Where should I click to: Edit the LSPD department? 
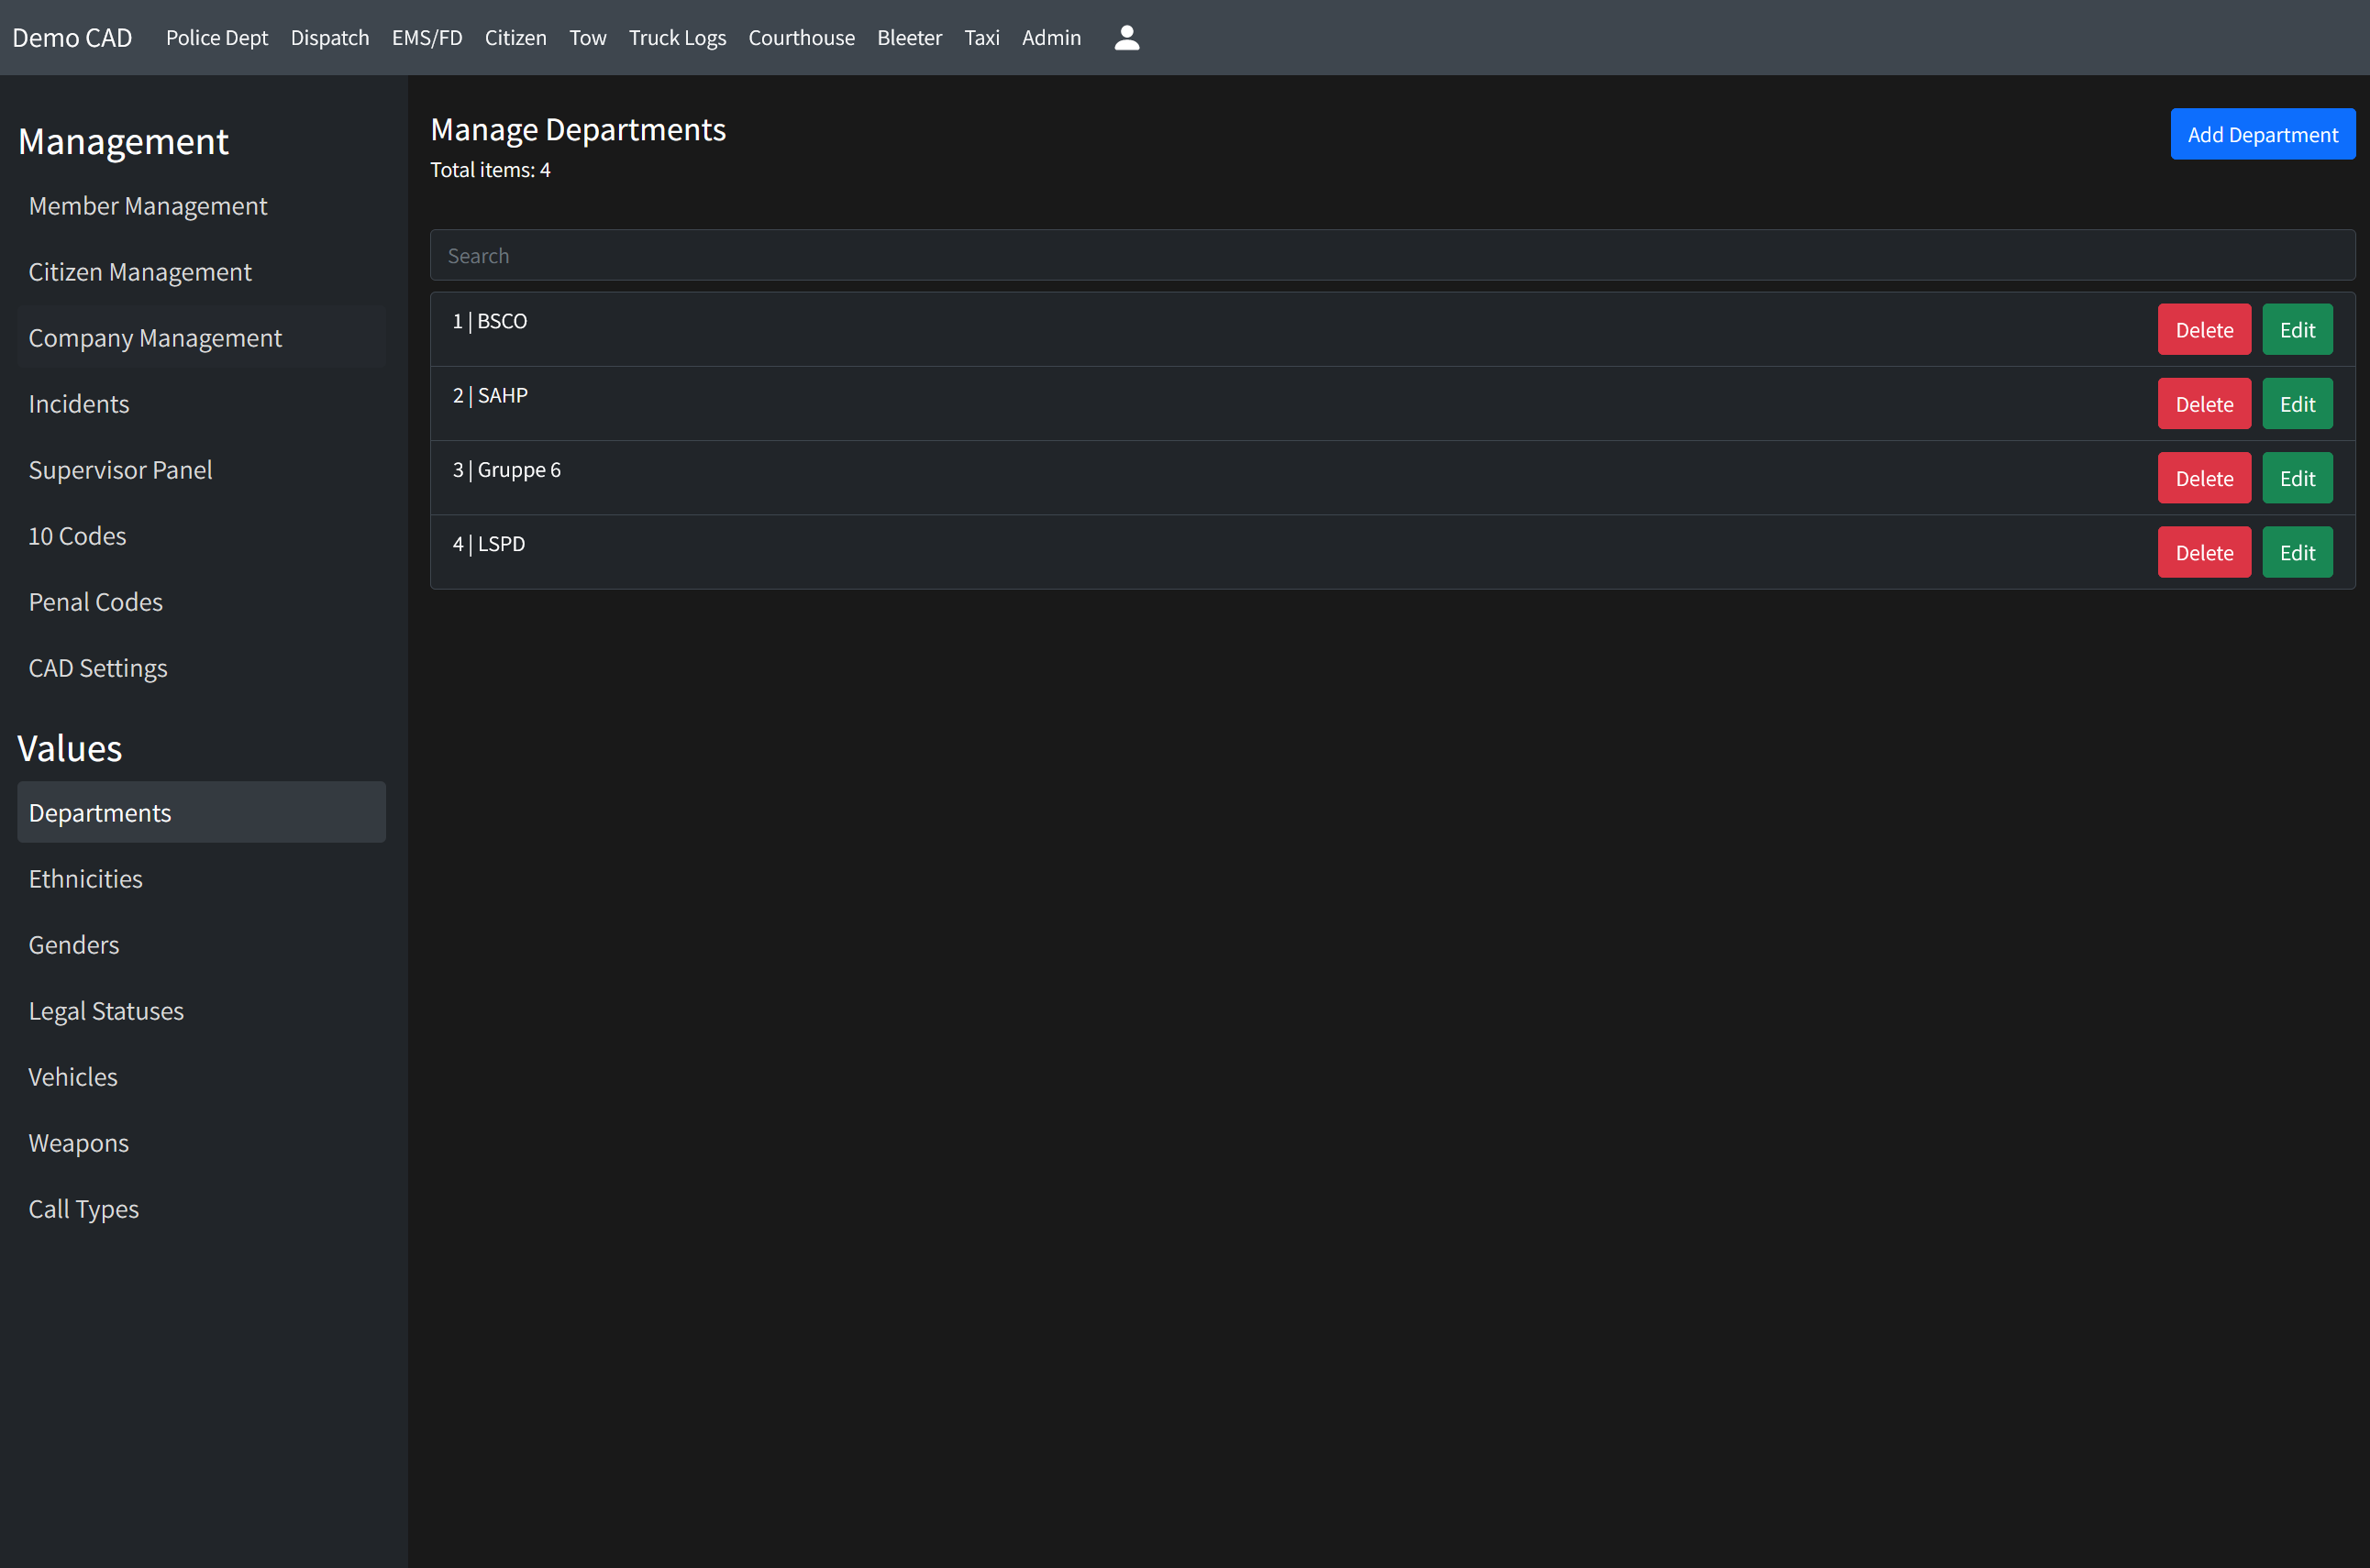pyautogui.click(x=2296, y=552)
